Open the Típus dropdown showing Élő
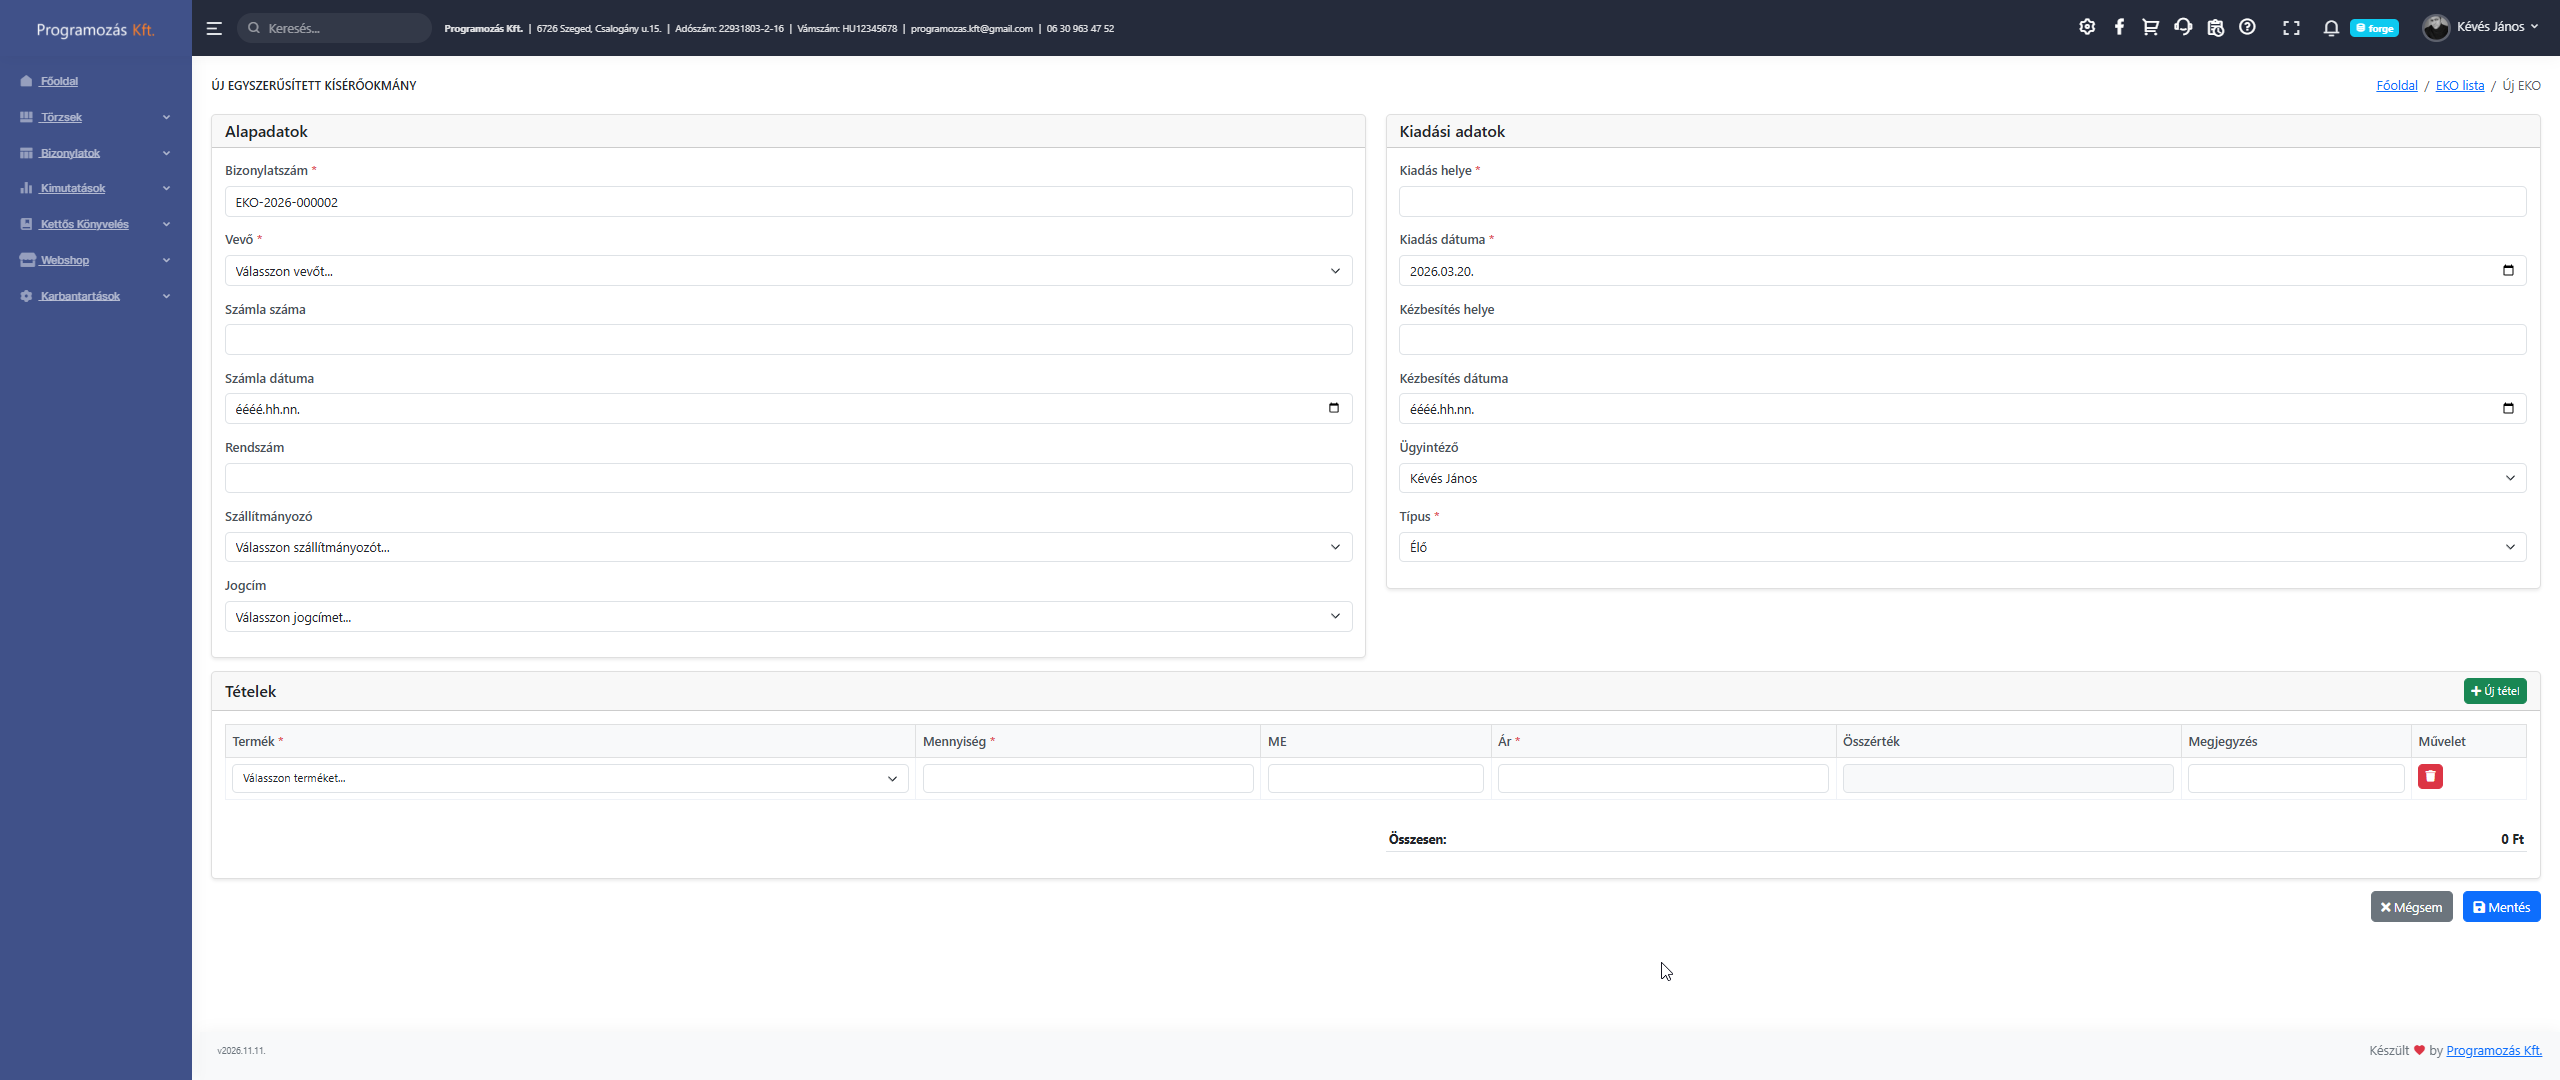 [x=1962, y=547]
